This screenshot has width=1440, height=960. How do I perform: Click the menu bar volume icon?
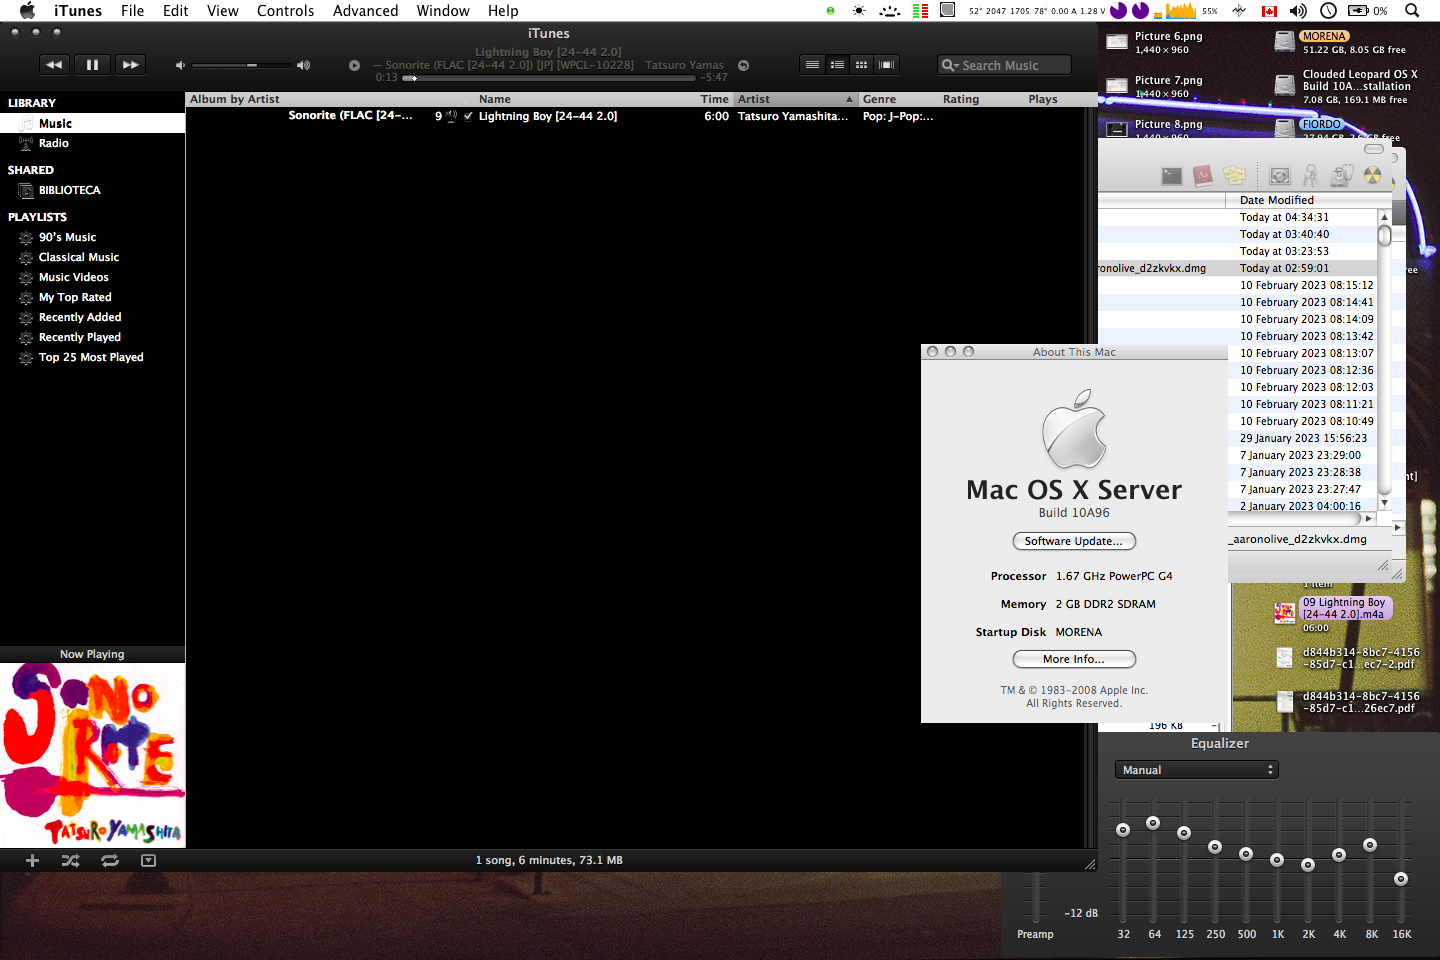(1298, 11)
